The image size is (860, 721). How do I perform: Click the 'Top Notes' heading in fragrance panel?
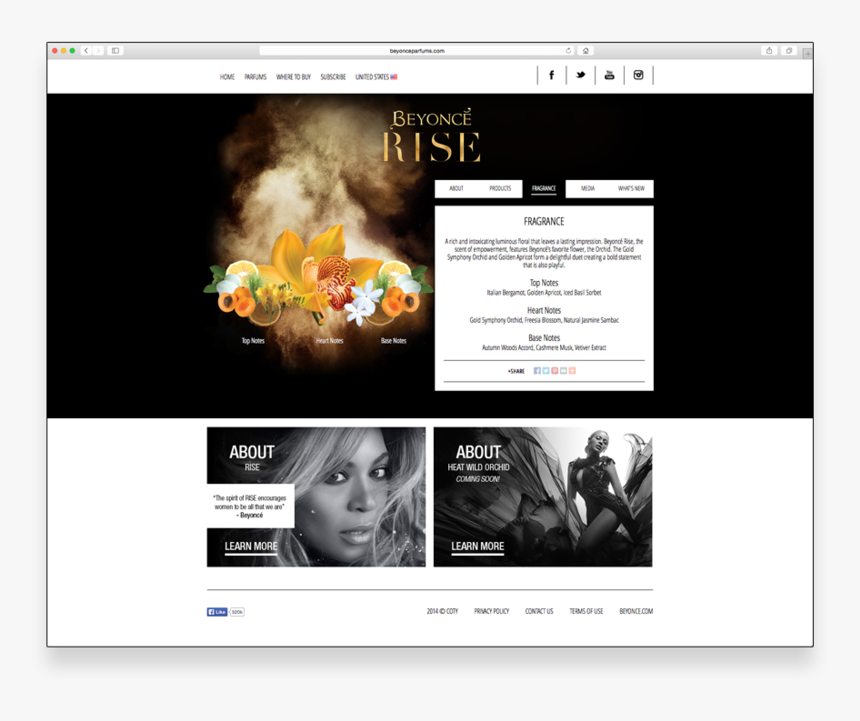click(544, 283)
